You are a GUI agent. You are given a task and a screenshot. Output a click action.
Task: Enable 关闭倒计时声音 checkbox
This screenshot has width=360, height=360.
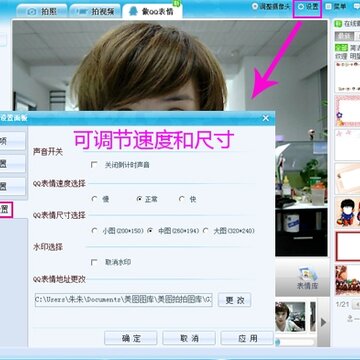[94, 165]
